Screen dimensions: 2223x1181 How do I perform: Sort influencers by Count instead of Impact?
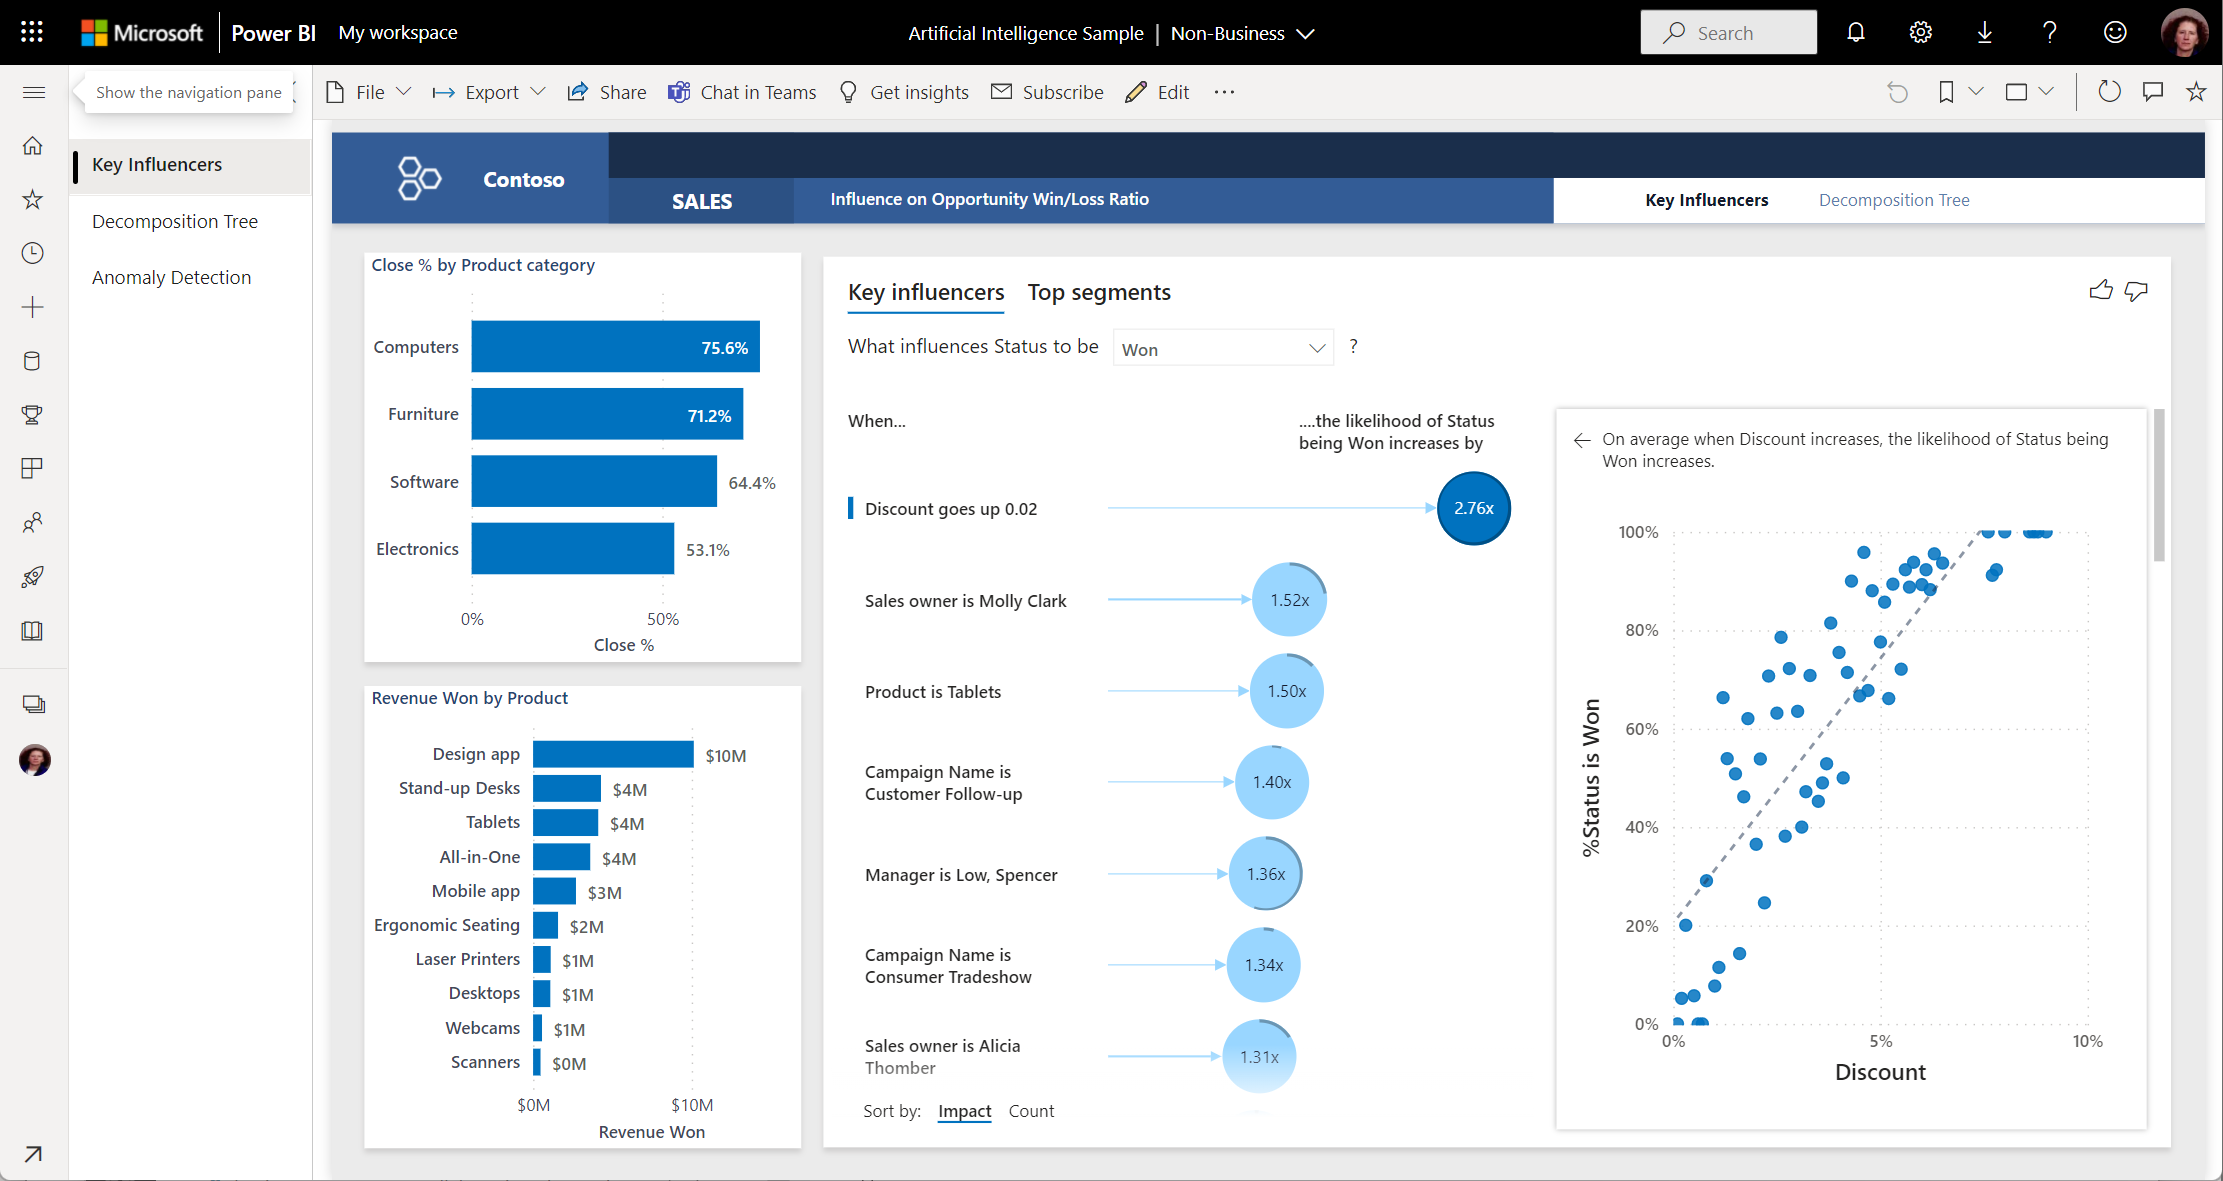pos(1031,1111)
